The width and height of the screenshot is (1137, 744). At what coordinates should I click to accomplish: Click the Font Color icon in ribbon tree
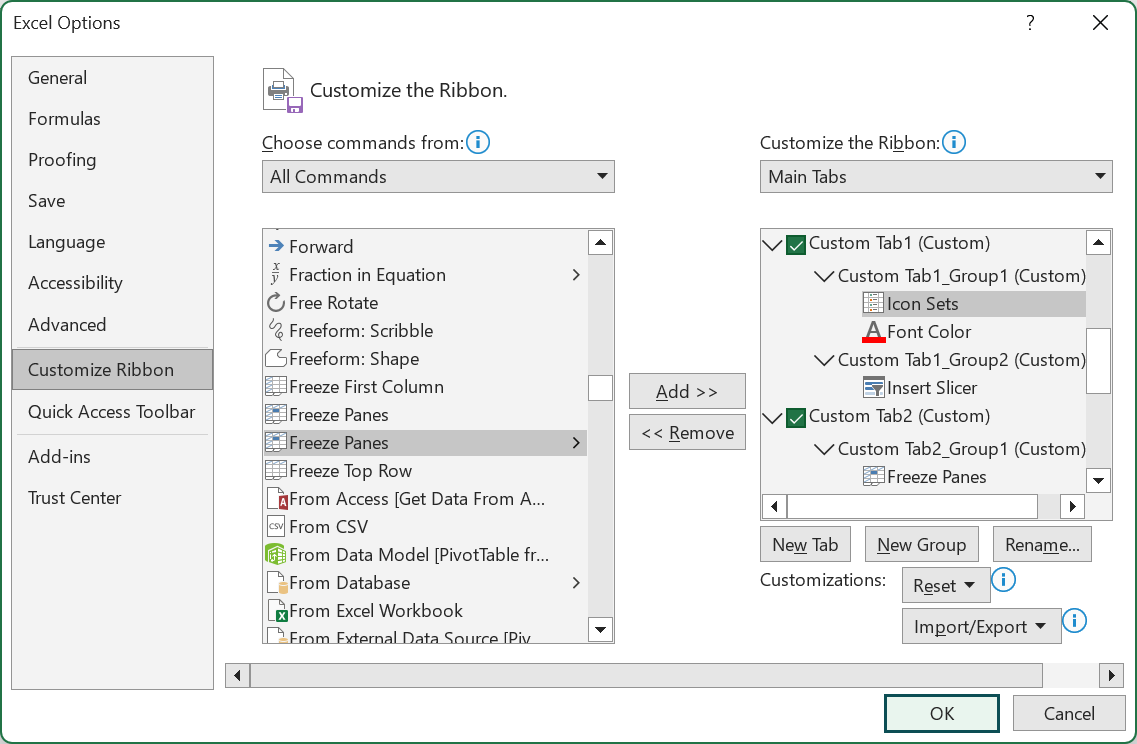[x=873, y=331]
